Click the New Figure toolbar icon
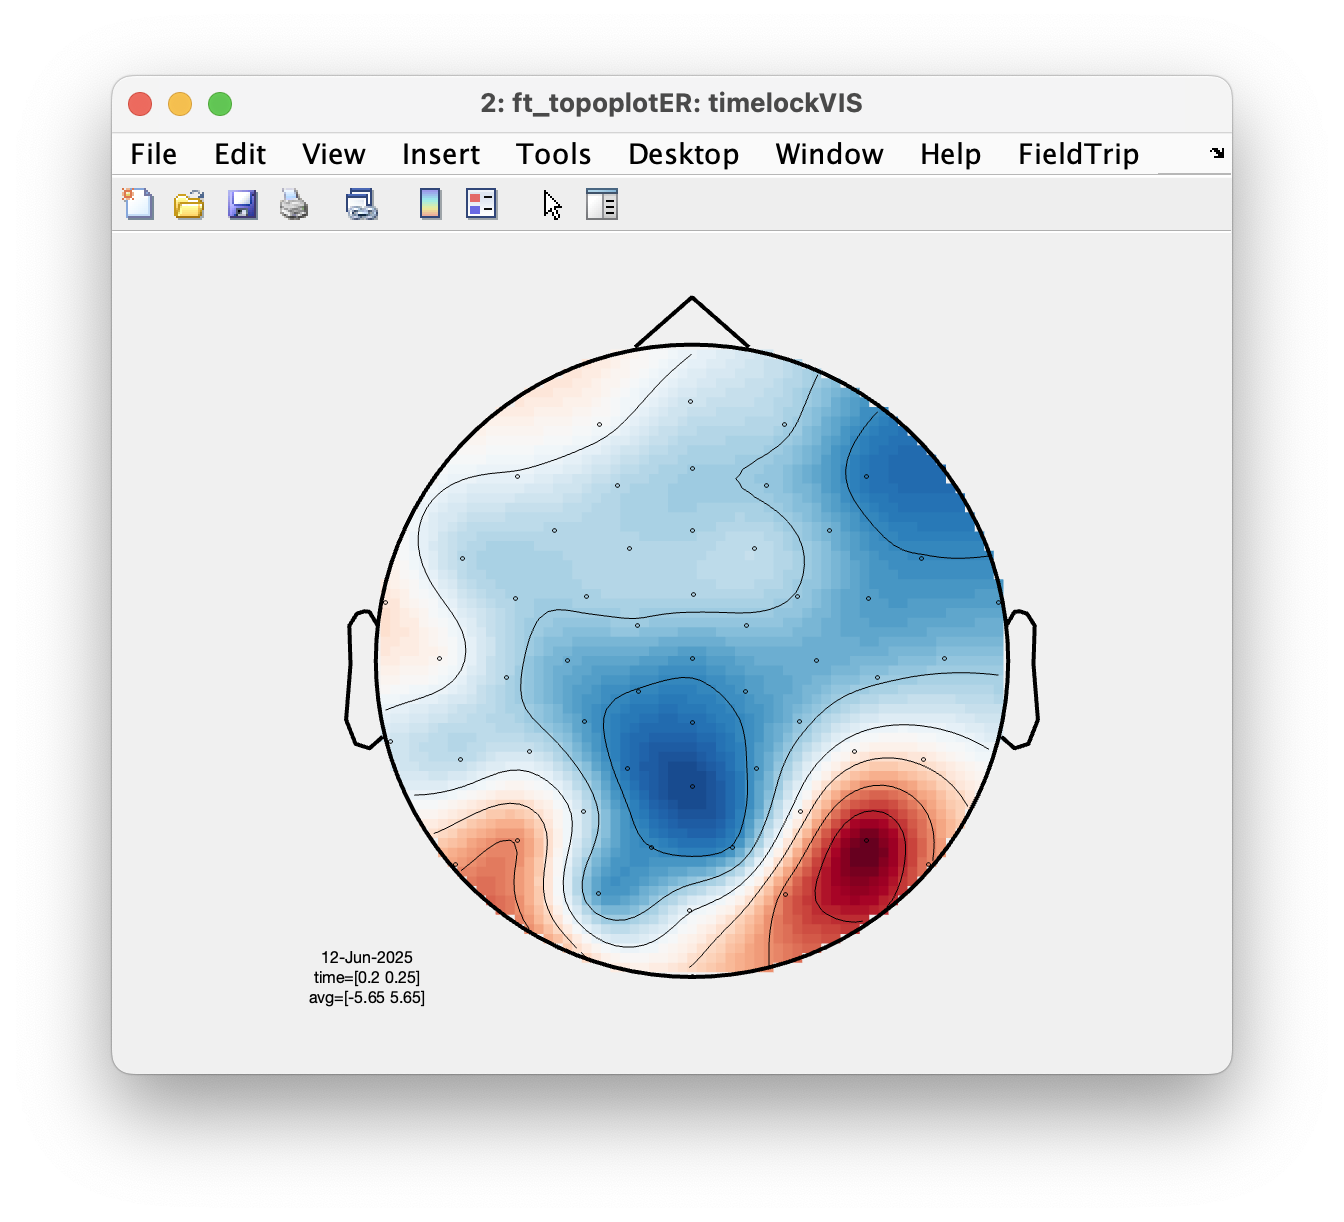The image size is (1344, 1222). tap(138, 204)
